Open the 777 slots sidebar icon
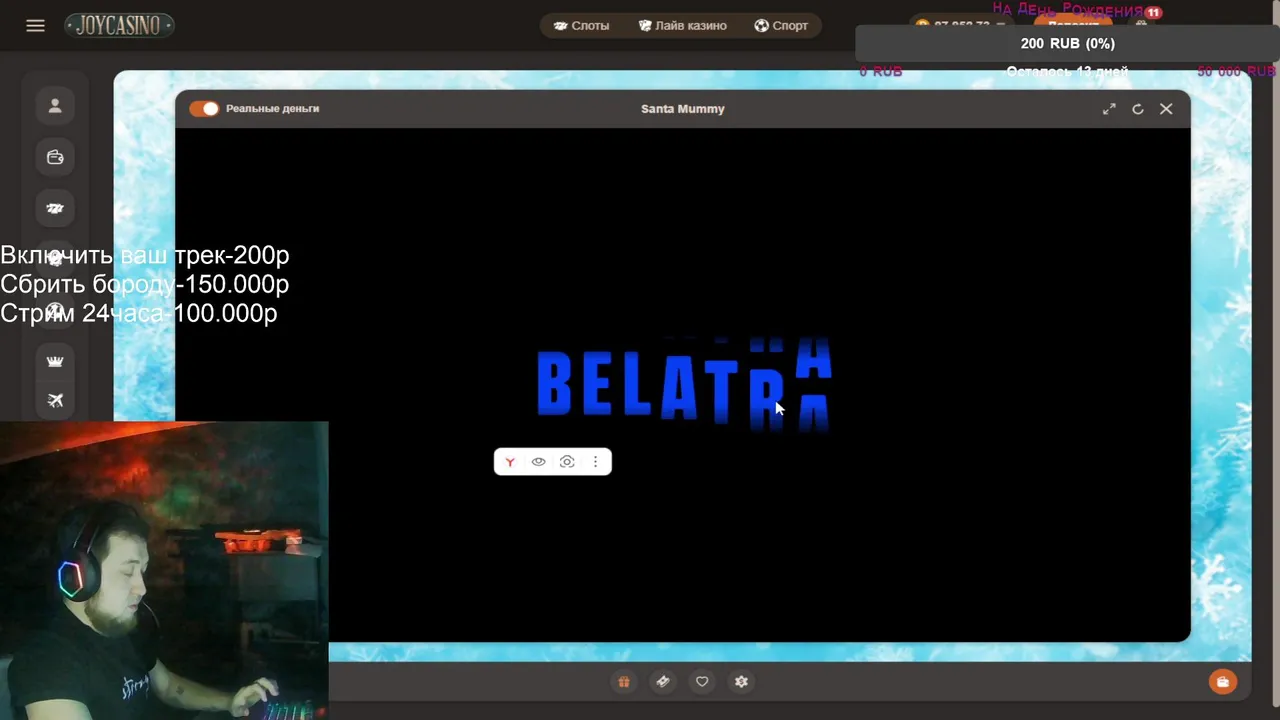1280x720 pixels. pos(55,208)
